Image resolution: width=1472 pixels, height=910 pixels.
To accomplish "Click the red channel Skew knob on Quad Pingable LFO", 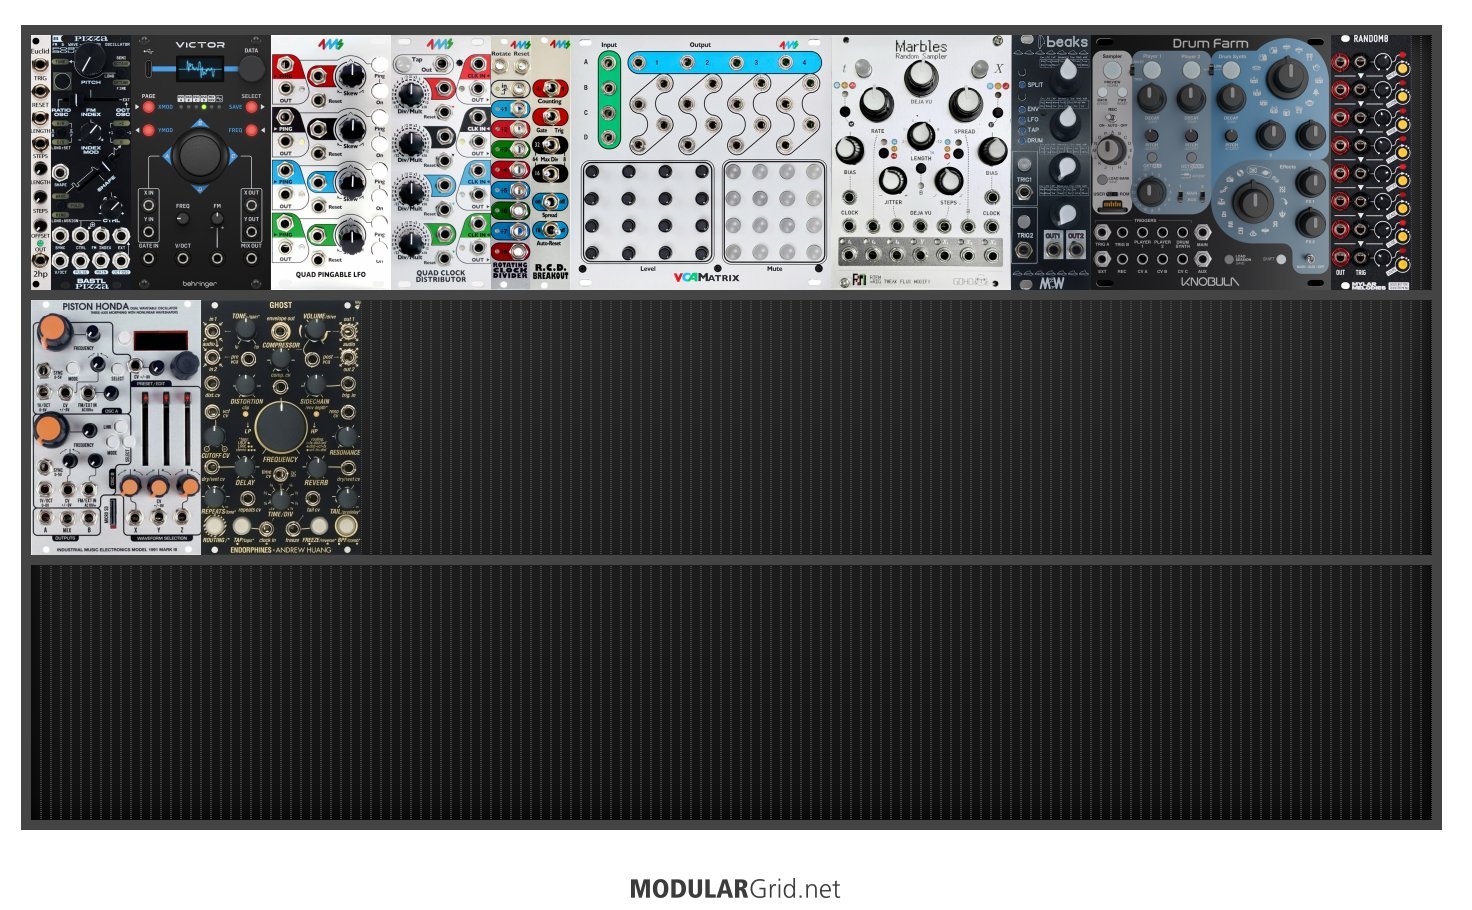I will point(350,74).
